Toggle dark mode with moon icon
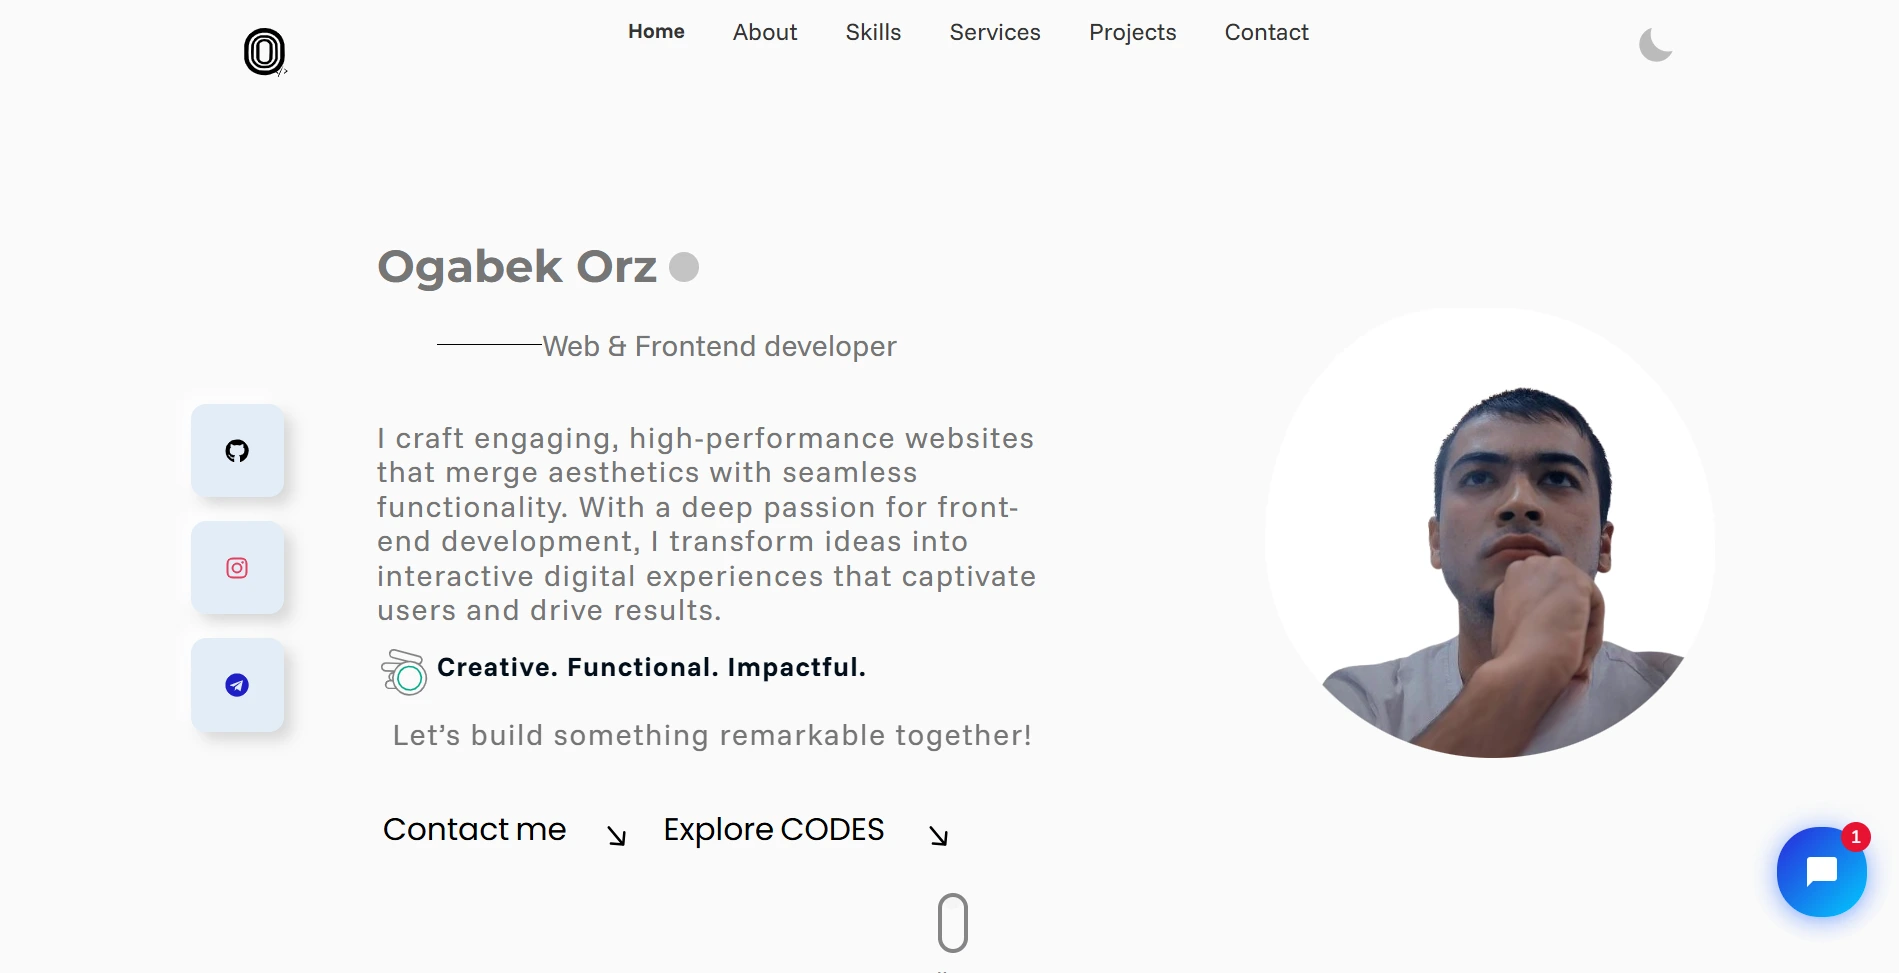This screenshot has height=973, width=1899. tap(1655, 45)
